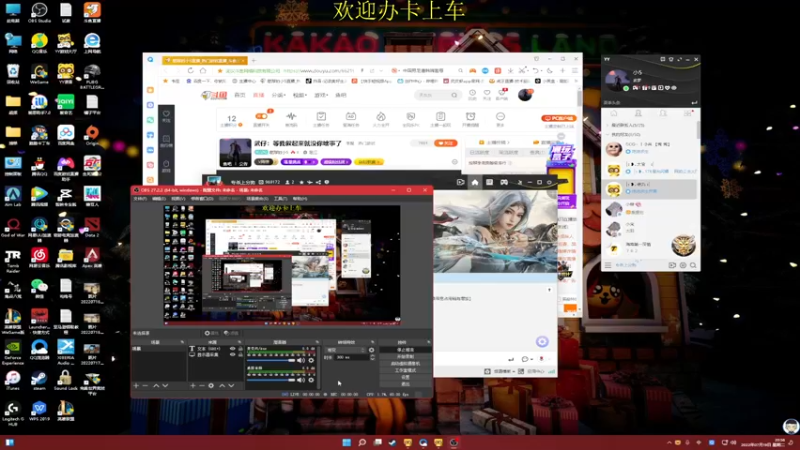Remove the selected scene in OBS
Image resolution: width=800 pixels, height=450 pixels.
pyautogui.click(x=145, y=386)
